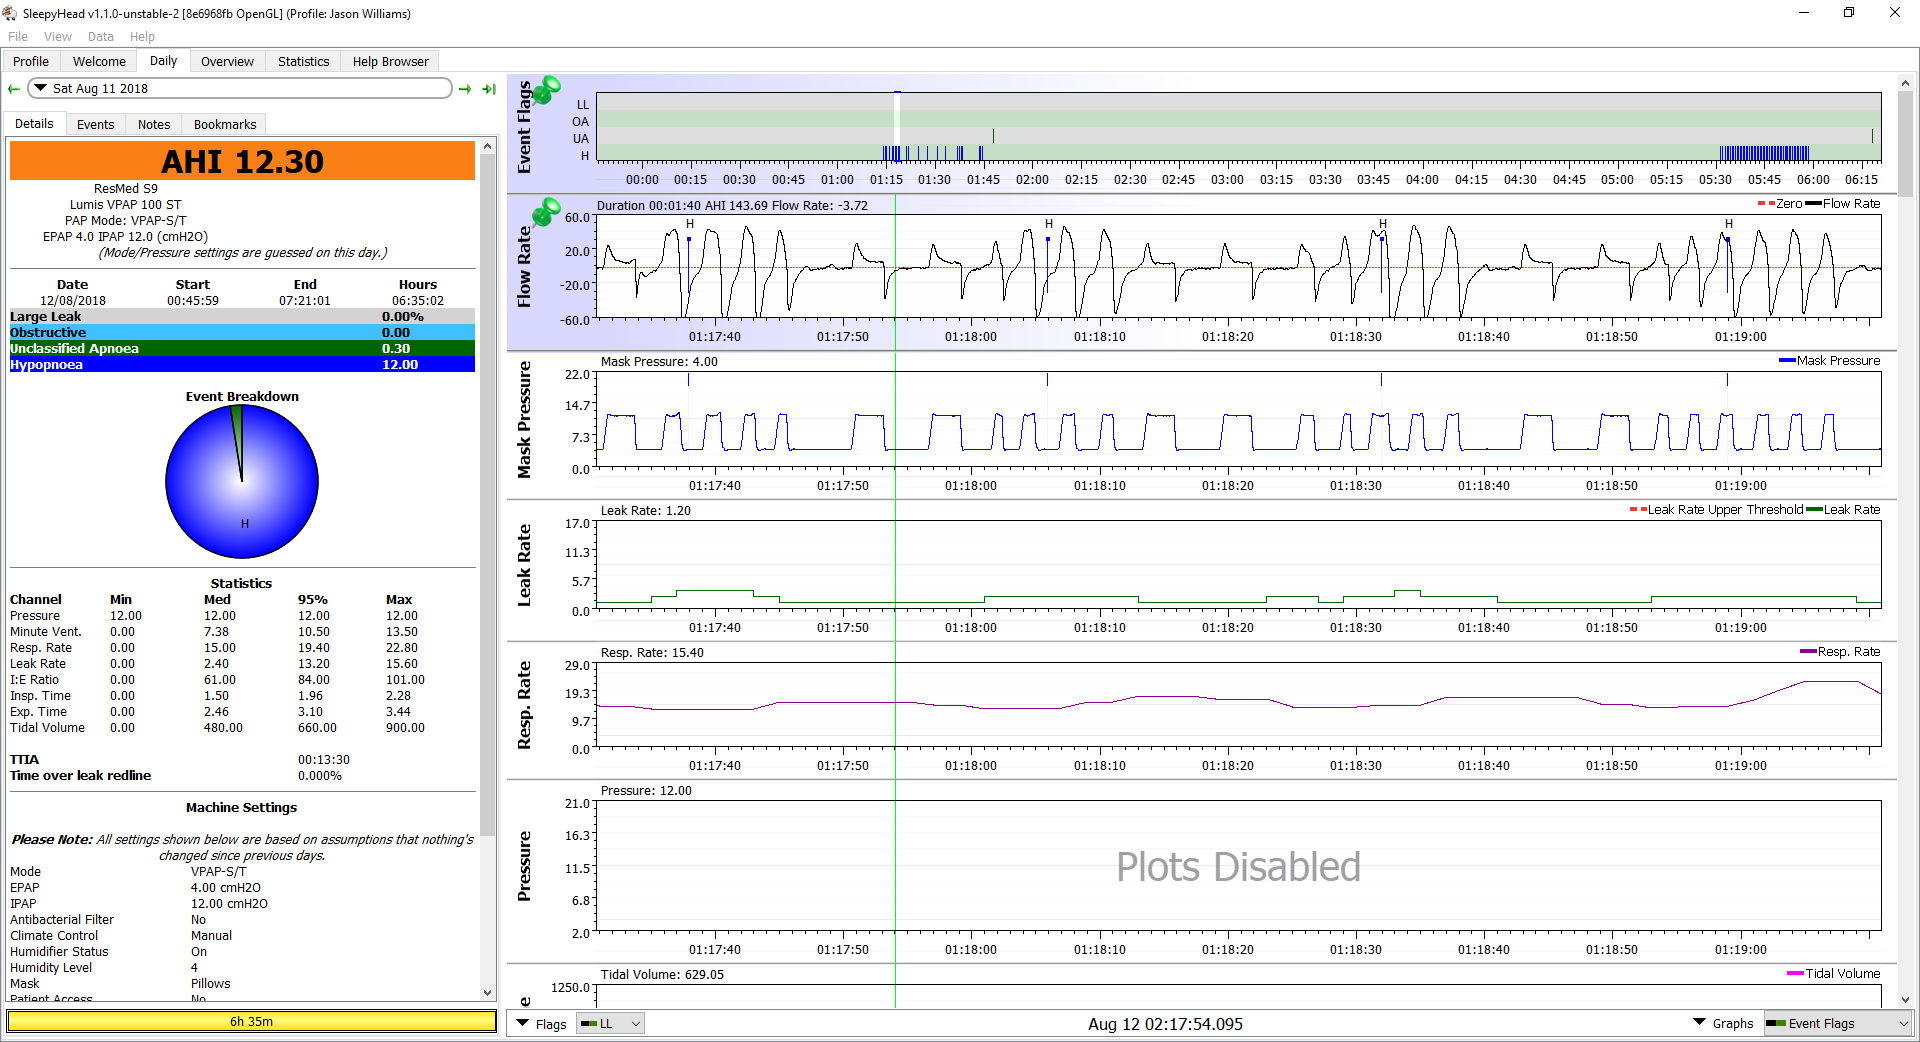Click the Flow Rate legend entry

click(x=1842, y=204)
